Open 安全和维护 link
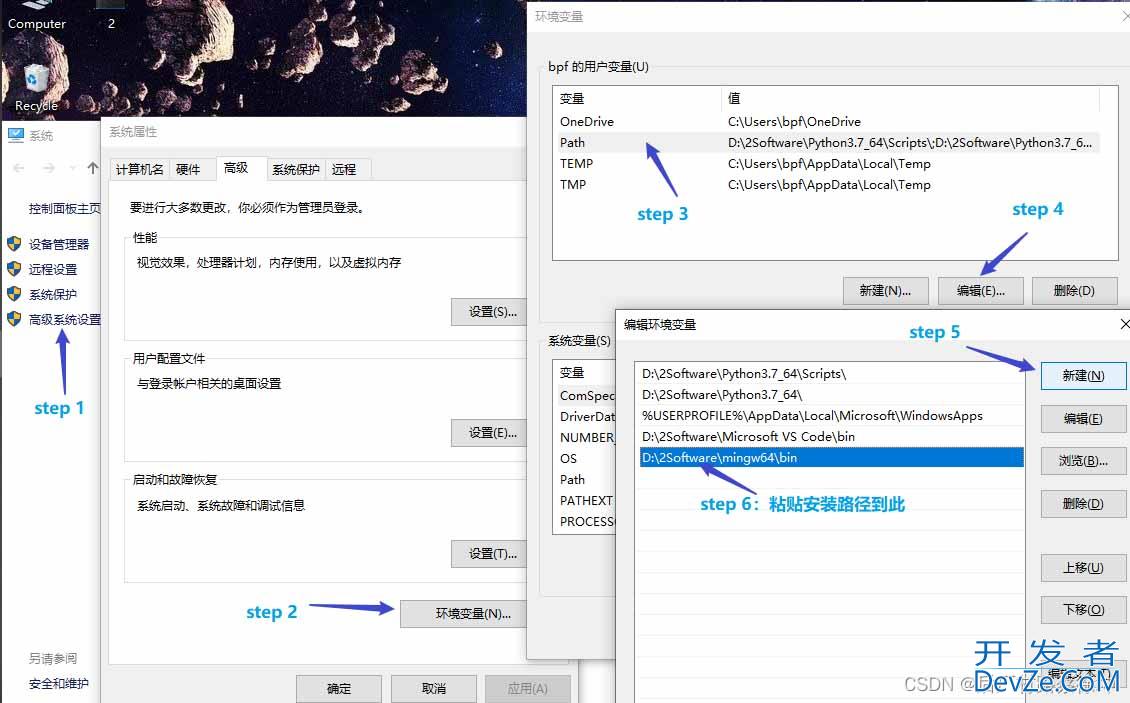Screen dimensions: 1130x703 (59, 684)
